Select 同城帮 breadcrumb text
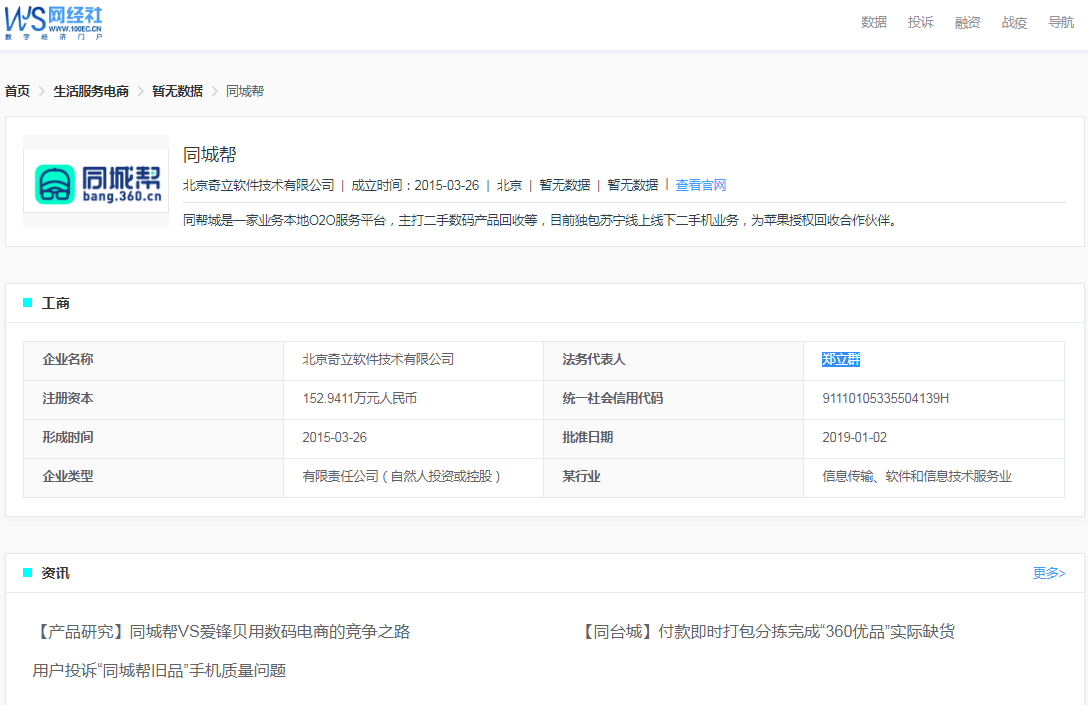Screen dimensions: 1088x705 [245, 91]
